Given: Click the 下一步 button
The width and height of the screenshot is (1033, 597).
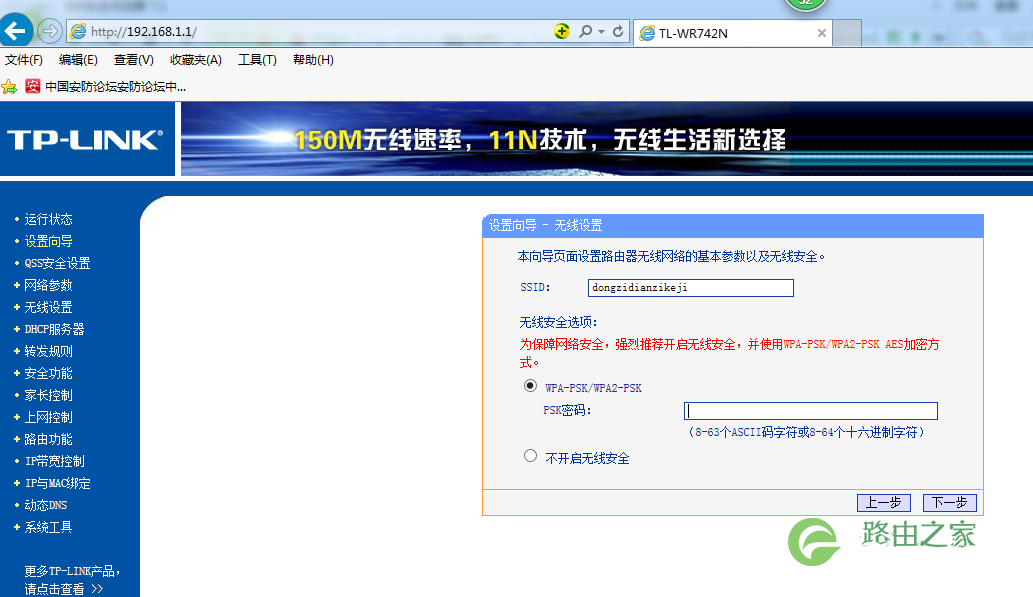Looking at the screenshot, I should tap(949, 503).
